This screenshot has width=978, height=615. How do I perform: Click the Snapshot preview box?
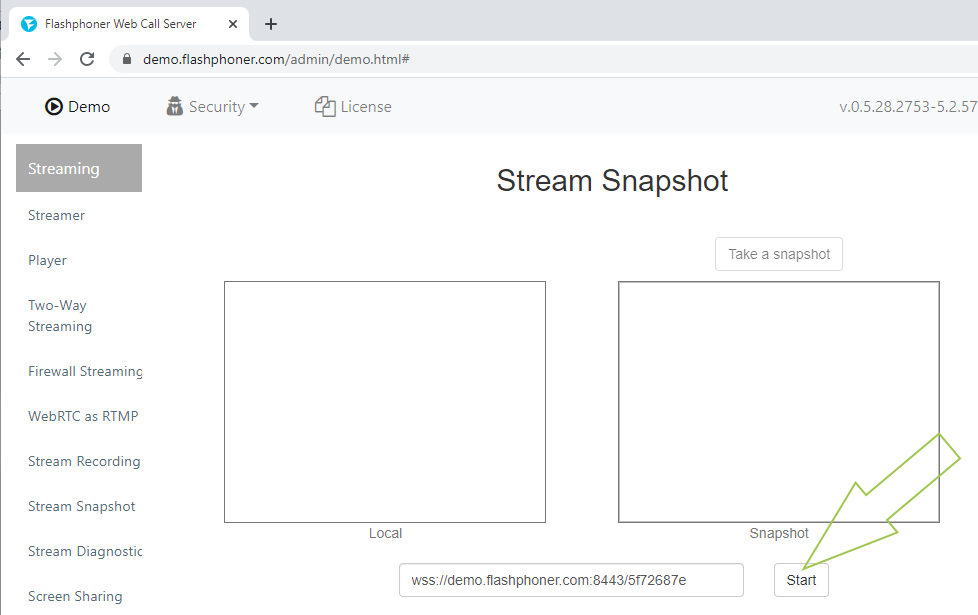pyautogui.click(x=779, y=402)
